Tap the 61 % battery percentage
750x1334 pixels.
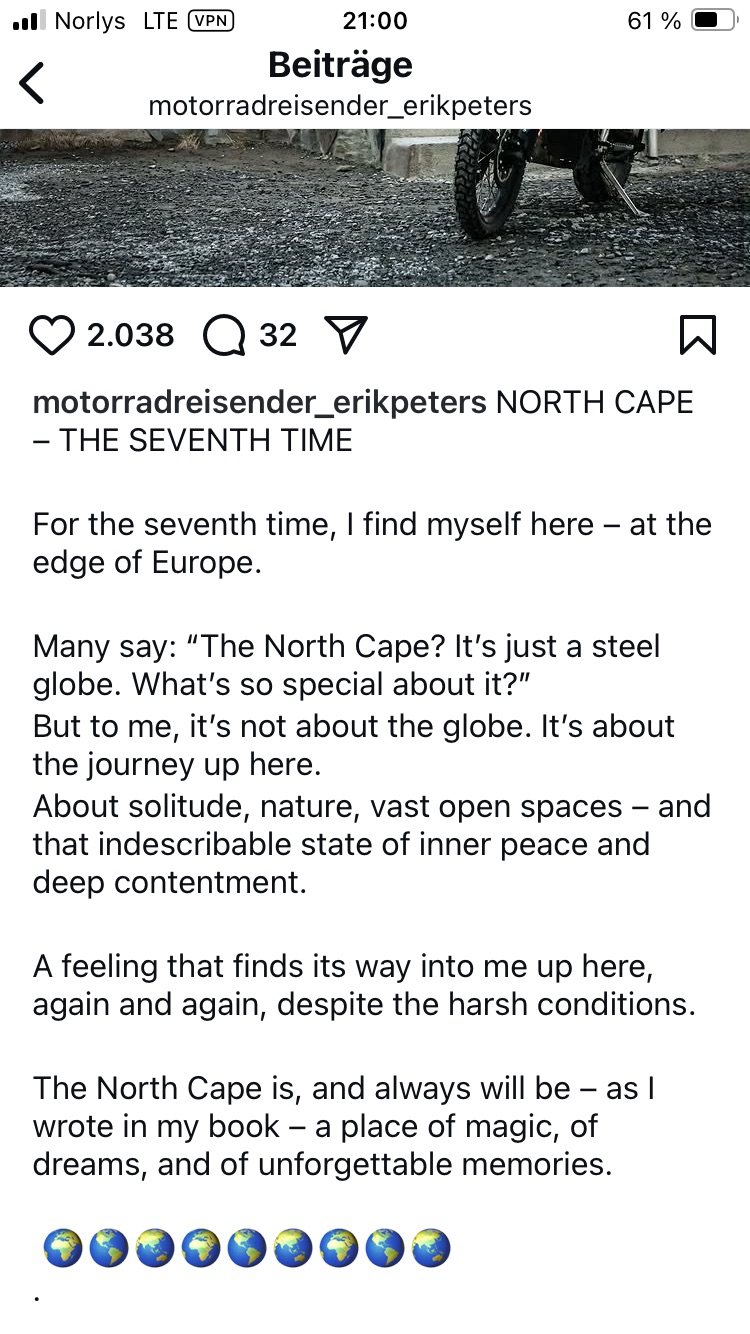point(654,20)
